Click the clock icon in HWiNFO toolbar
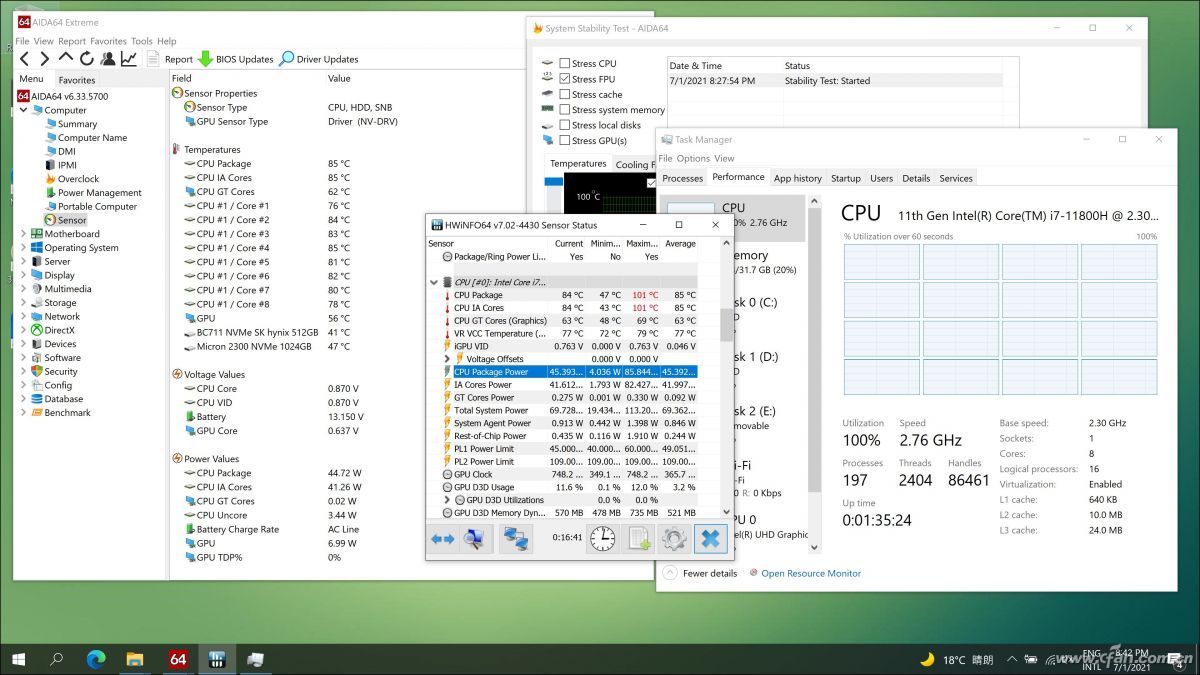 click(x=602, y=538)
